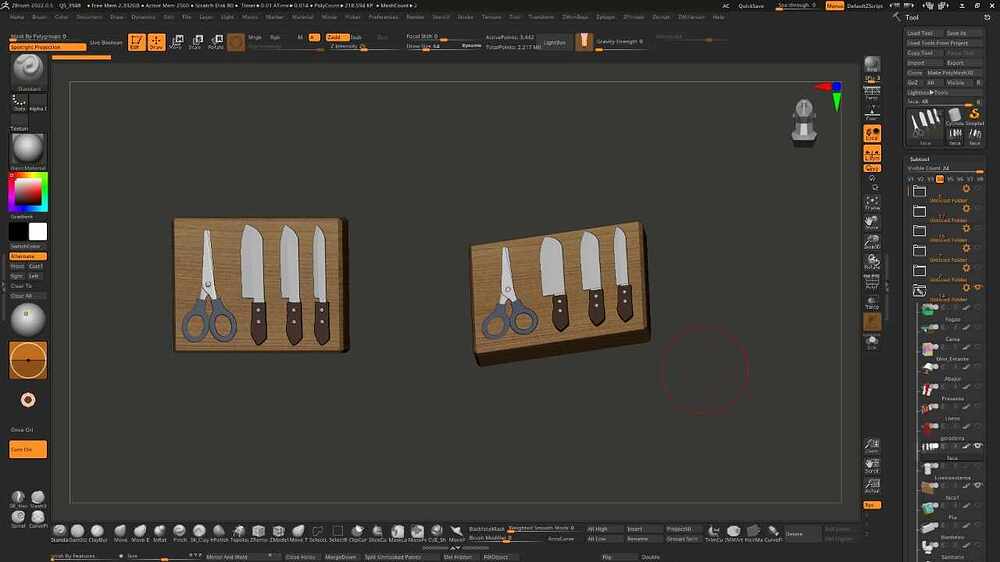
Task: Toggle the orange Curs On button
Action: 28,450
